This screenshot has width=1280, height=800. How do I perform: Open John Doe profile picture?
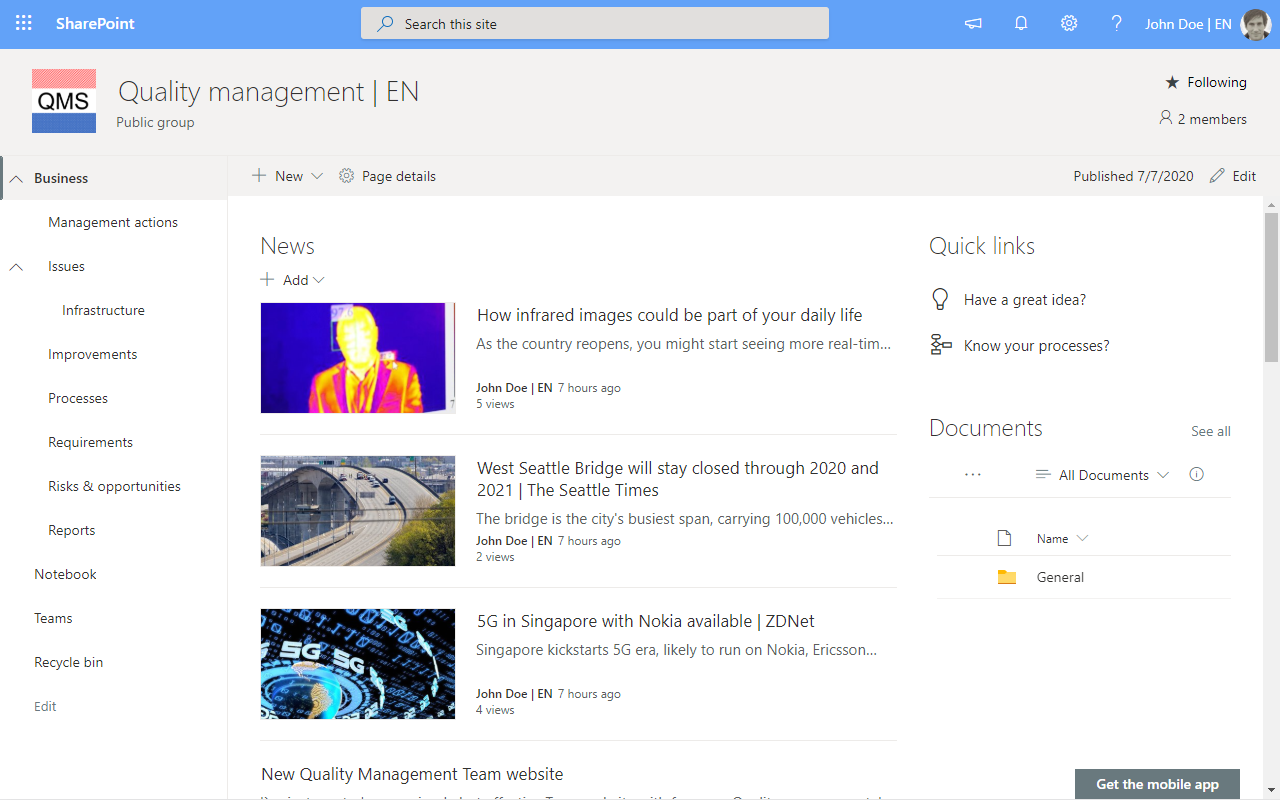[x=1256, y=24]
